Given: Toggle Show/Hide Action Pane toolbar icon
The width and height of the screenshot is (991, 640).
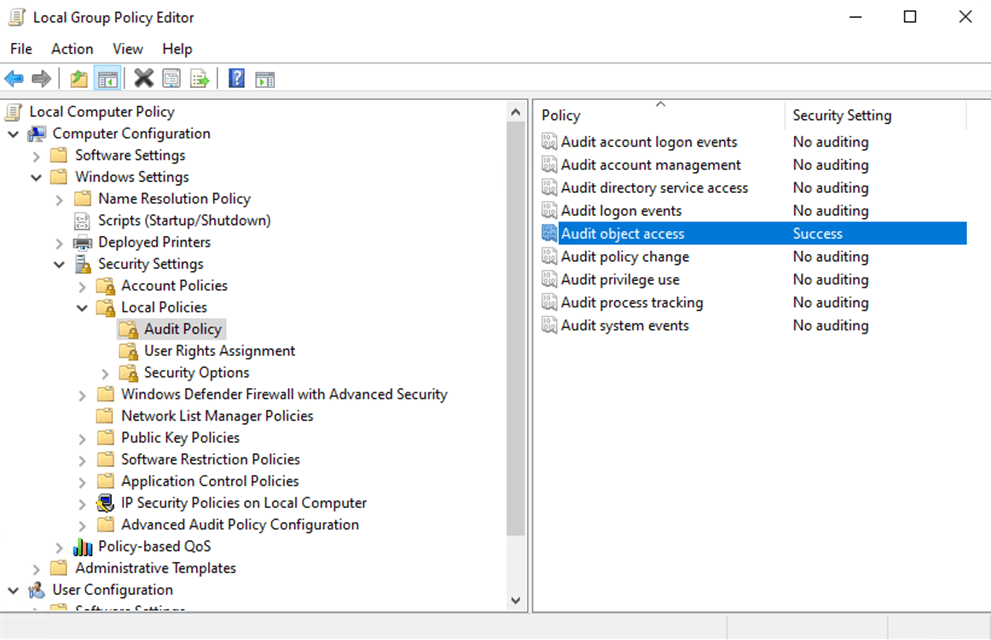Looking at the screenshot, I should click(265, 78).
